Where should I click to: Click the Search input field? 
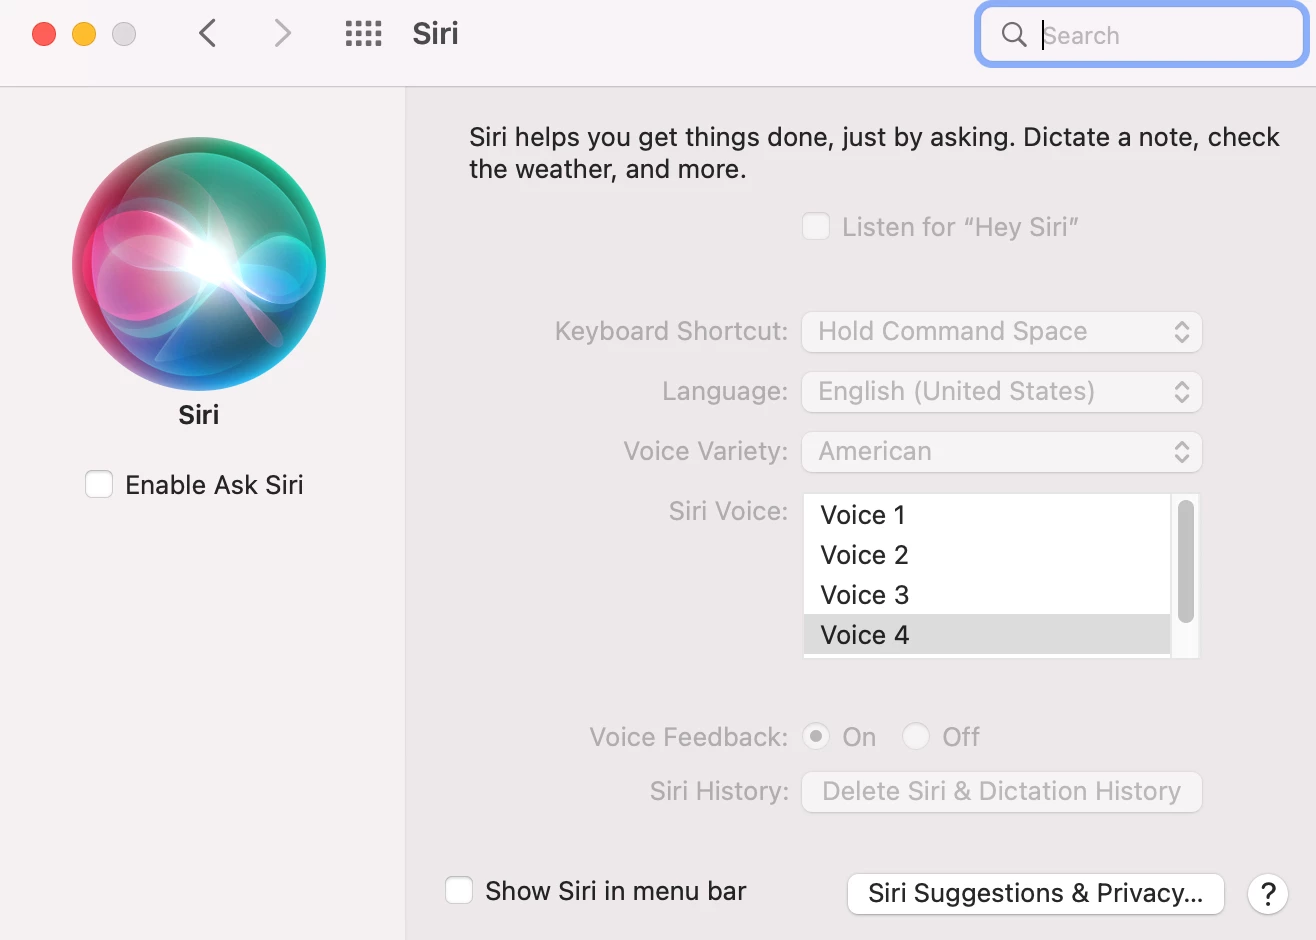[1142, 35]
